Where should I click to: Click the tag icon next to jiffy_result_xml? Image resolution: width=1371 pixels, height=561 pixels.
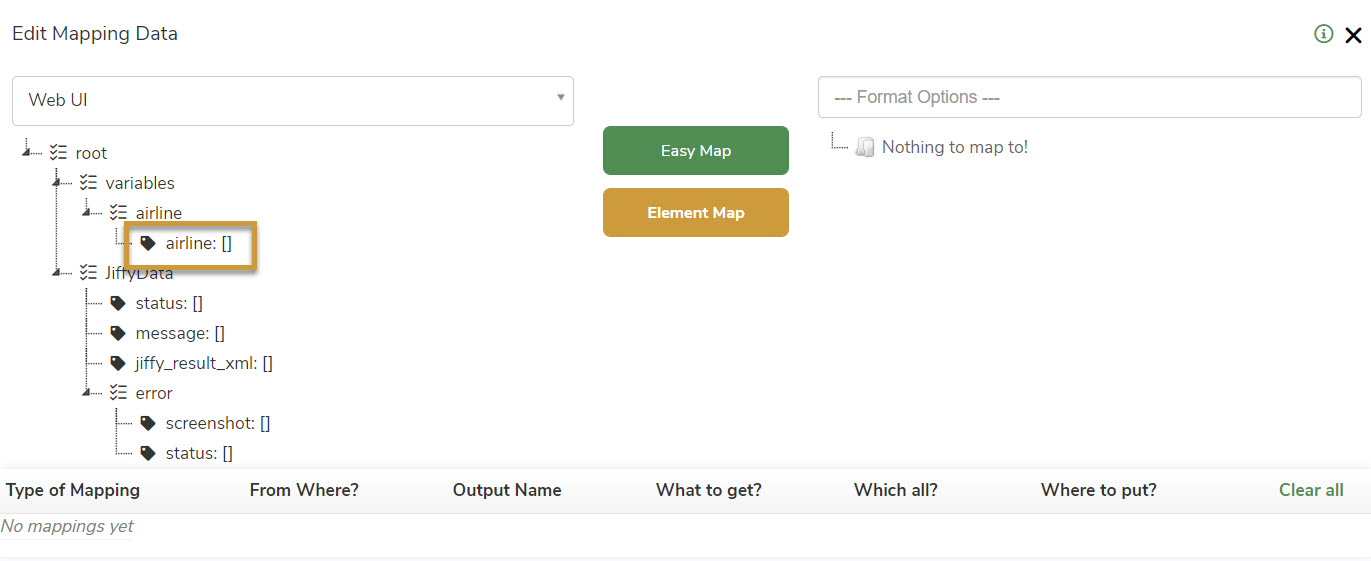[x=118, y=363]
